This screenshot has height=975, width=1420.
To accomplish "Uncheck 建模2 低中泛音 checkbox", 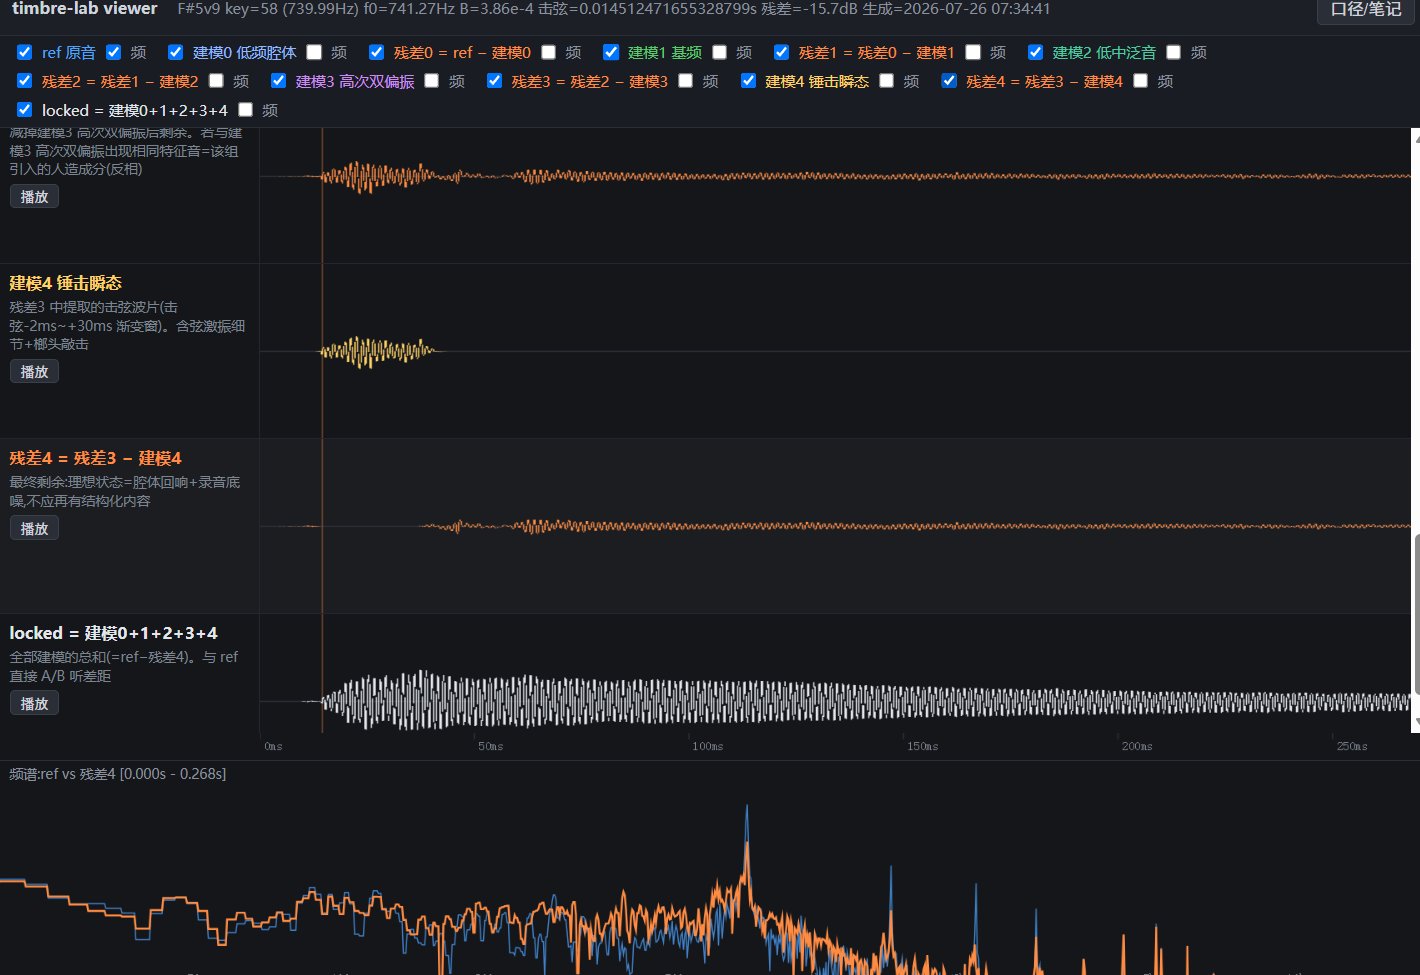I will [1036, 52].
